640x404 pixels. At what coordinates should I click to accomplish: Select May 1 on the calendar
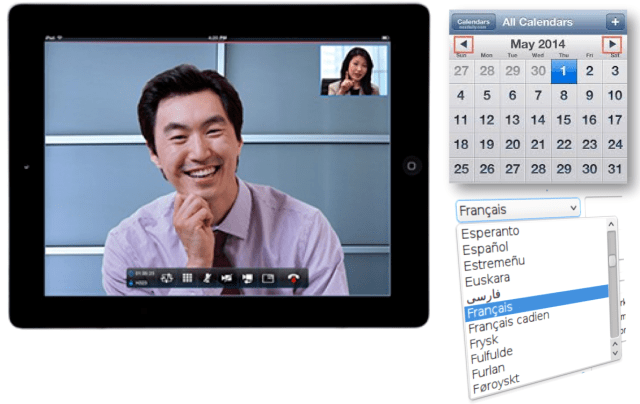click(x=563, y=71)
